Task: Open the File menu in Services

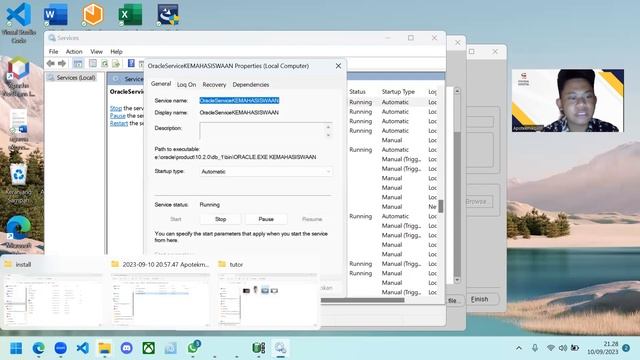Action: [x=53, y=51]
